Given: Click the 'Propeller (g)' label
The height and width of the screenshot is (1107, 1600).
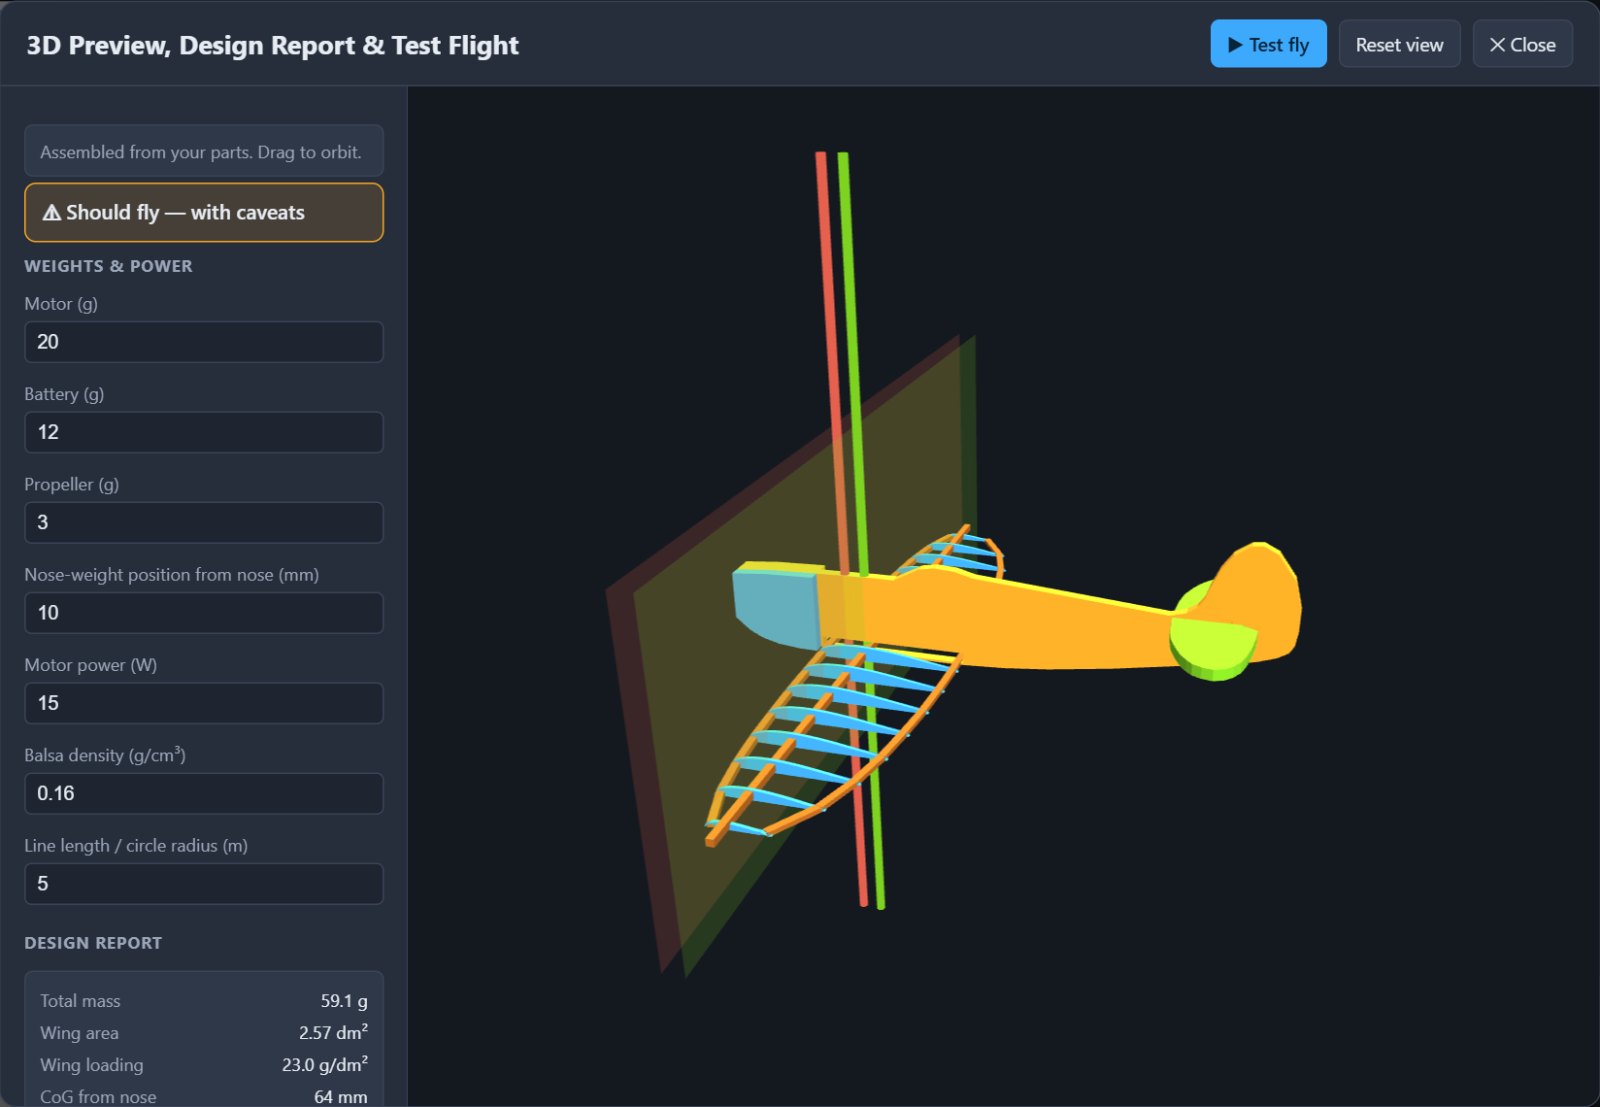Looking at the screenshot, I should pos(72,484).
